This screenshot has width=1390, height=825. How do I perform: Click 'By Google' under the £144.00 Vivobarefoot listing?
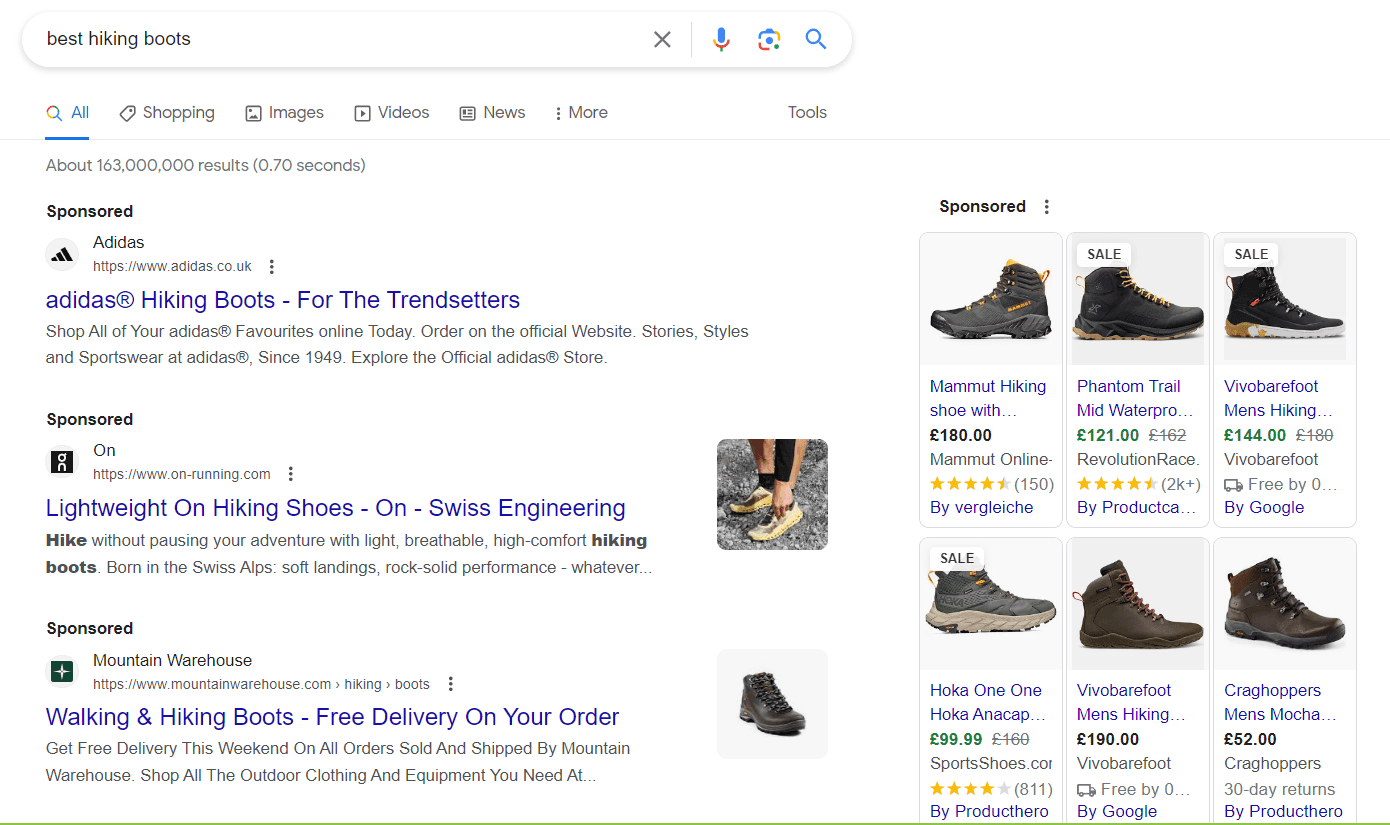coord(1264,507)
